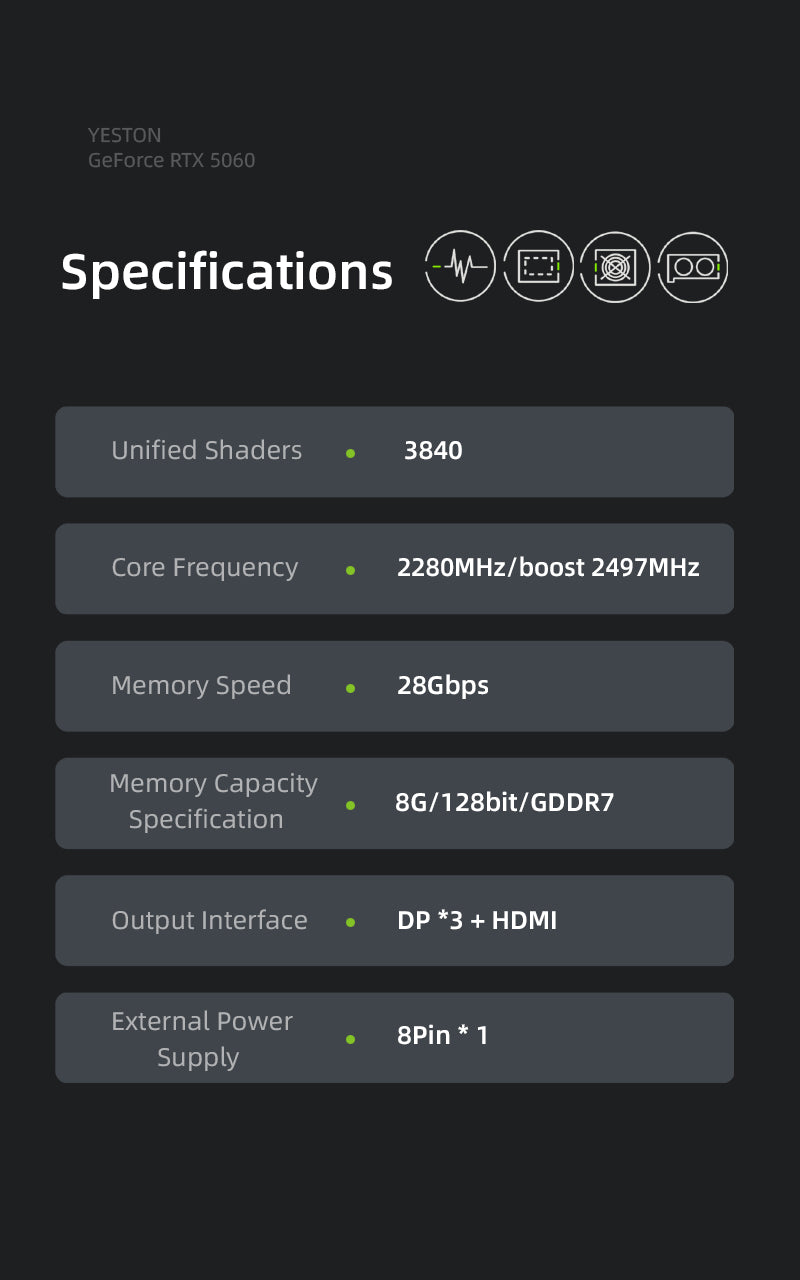Click green dot beside Unified Shaders

point(350,453)
